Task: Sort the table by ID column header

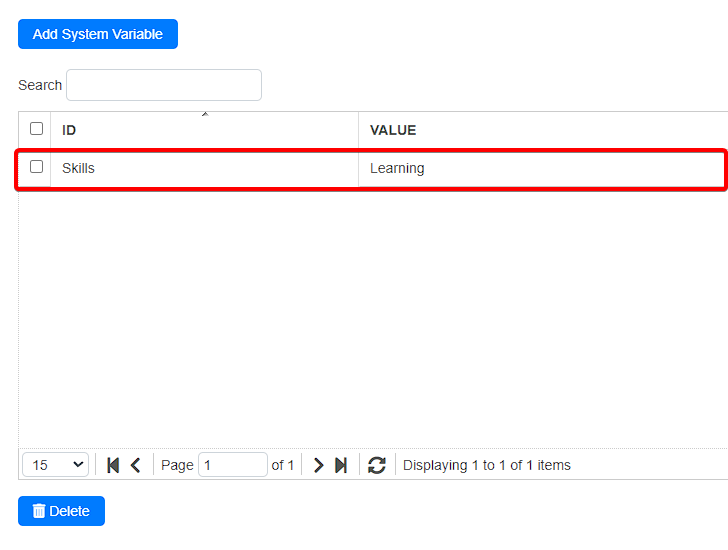Action: [x=69, y=130]
